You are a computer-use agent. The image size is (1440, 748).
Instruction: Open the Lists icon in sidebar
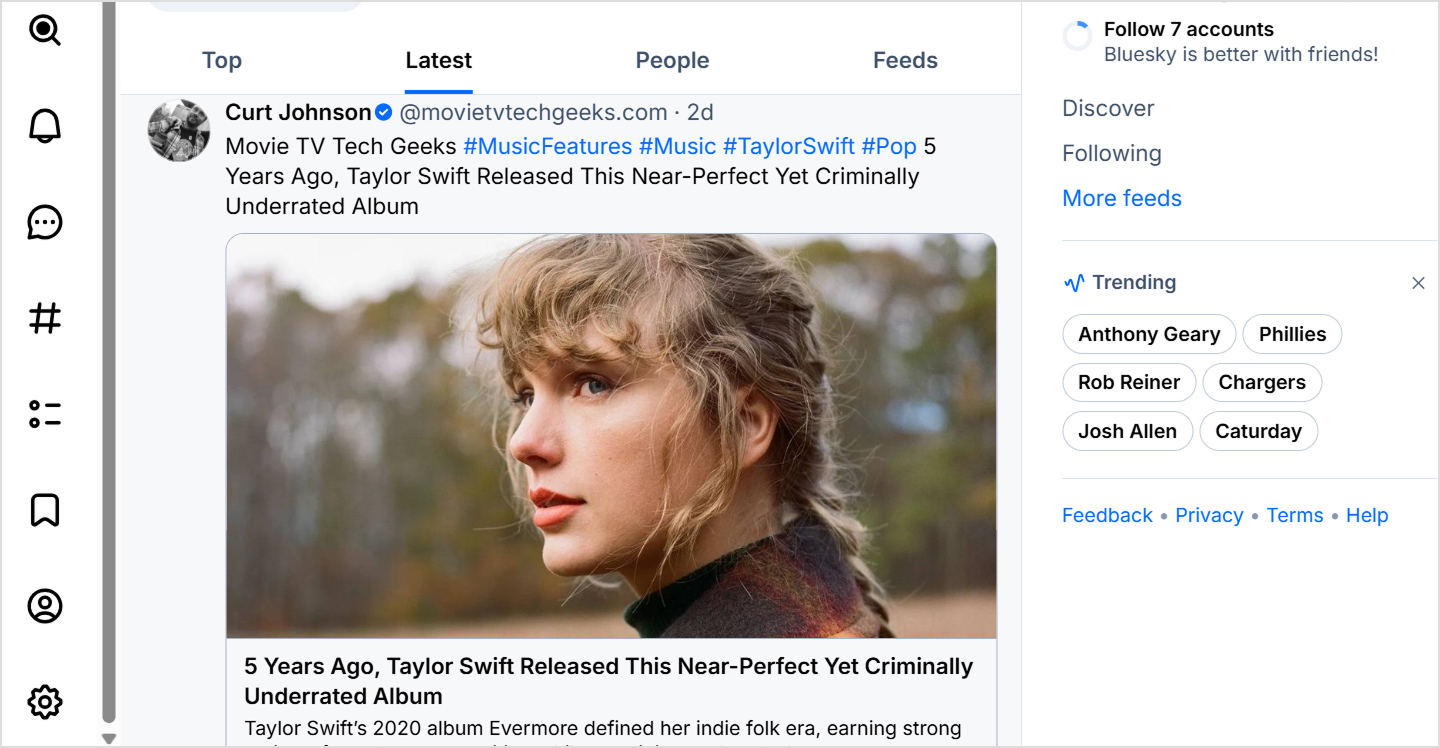coord(45,414)
